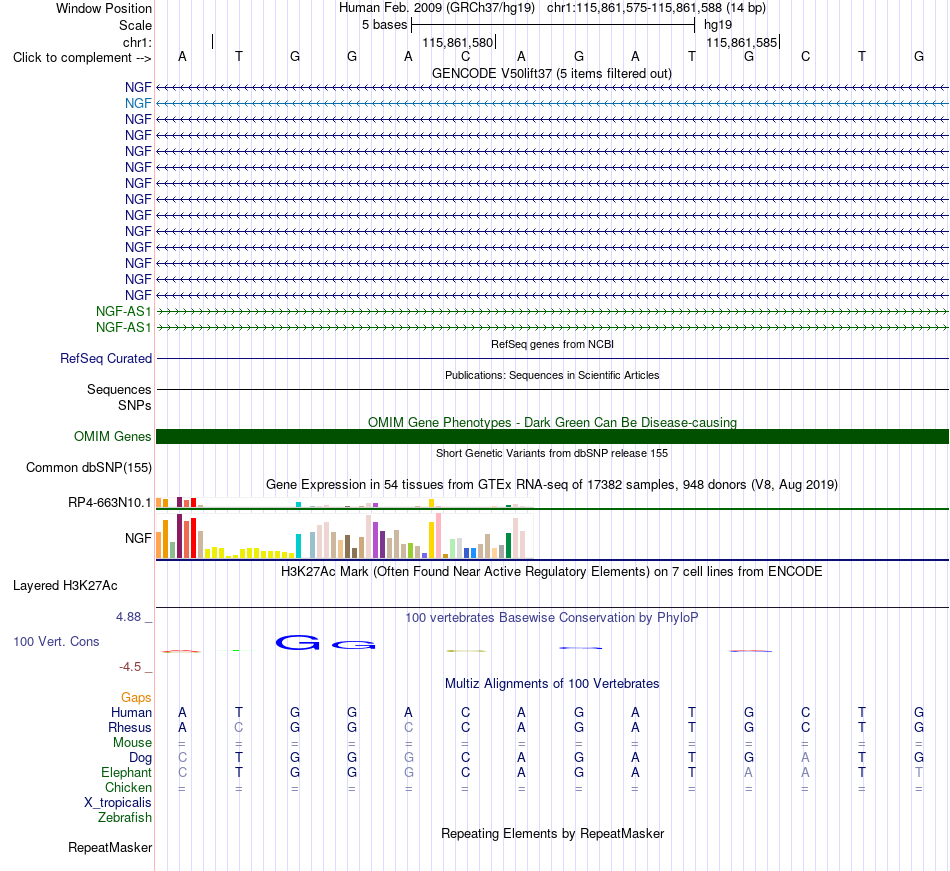Click 'RefSeq genes from NCBI' track title
Screen dimensions: 950x871
pos(552,344)
